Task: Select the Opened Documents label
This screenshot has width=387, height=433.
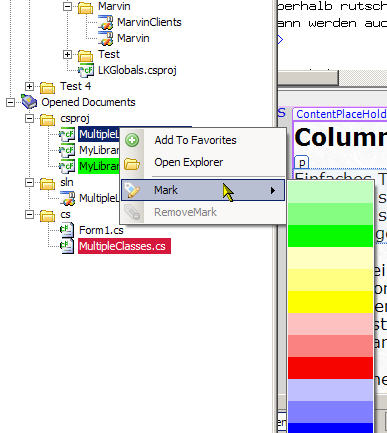Action: (88, 102)
